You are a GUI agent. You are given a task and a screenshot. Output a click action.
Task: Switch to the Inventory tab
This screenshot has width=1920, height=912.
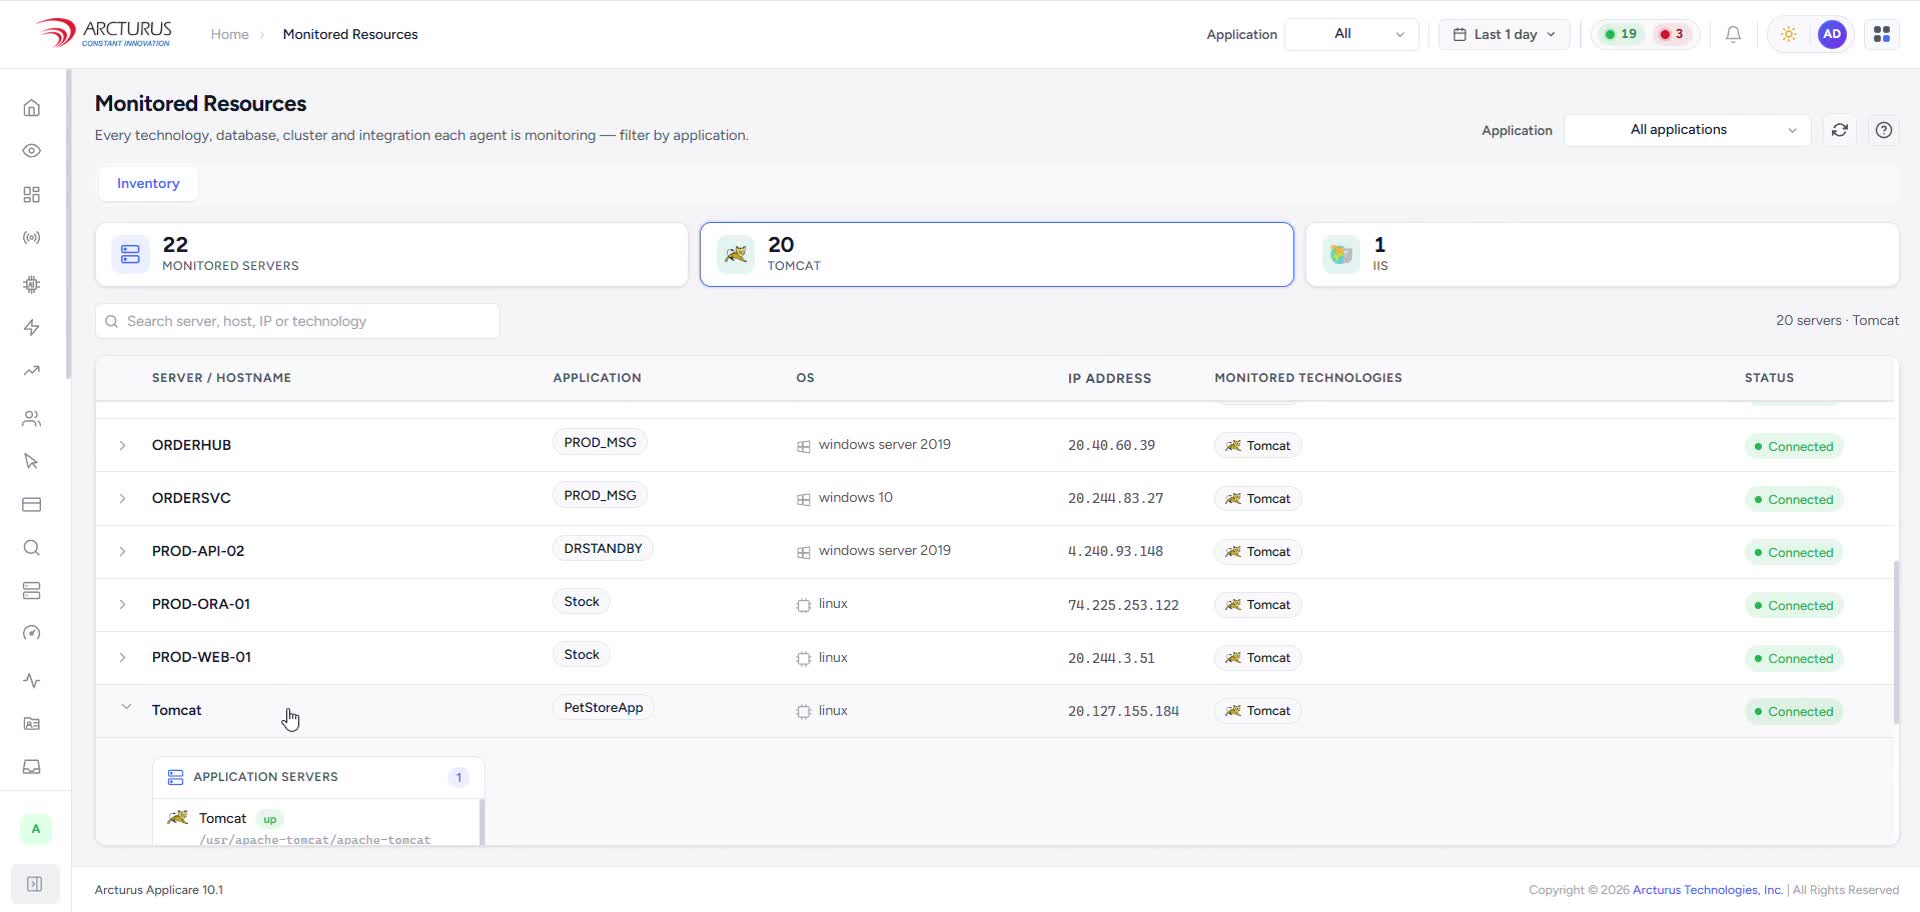pyautogui.click(x=148, y=183)
